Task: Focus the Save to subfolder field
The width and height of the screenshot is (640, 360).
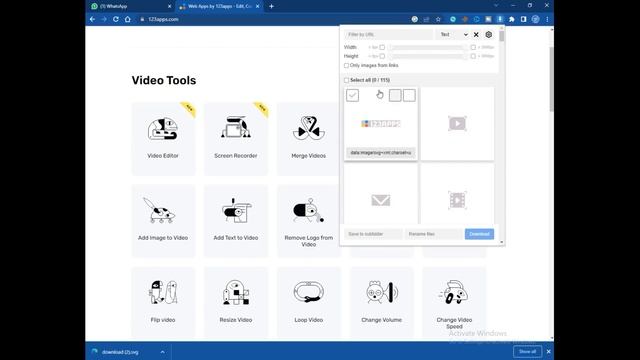Action: coord(373,234)
